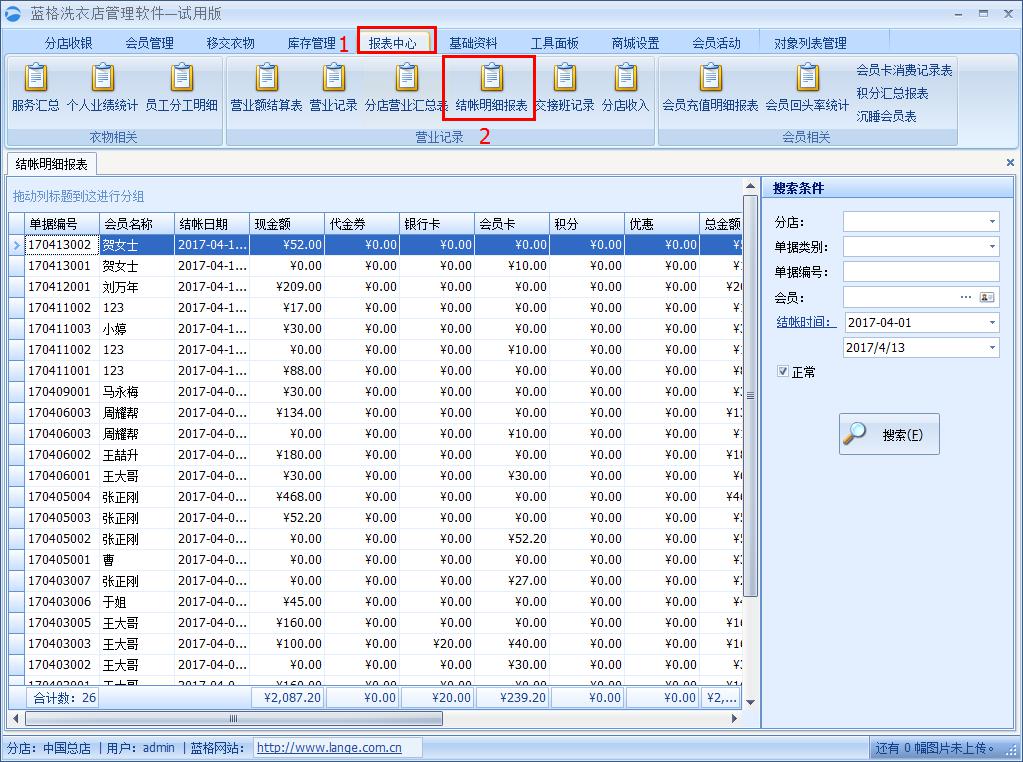Open the 分店收入 report
Image resolution: width=1023 pixels, height=762 pixels.
625,89
